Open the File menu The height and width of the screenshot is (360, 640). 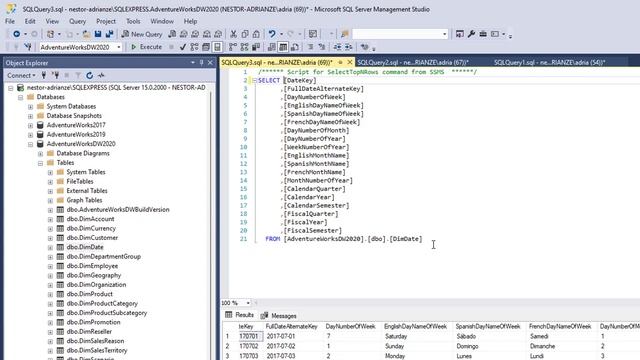(10, 21)
